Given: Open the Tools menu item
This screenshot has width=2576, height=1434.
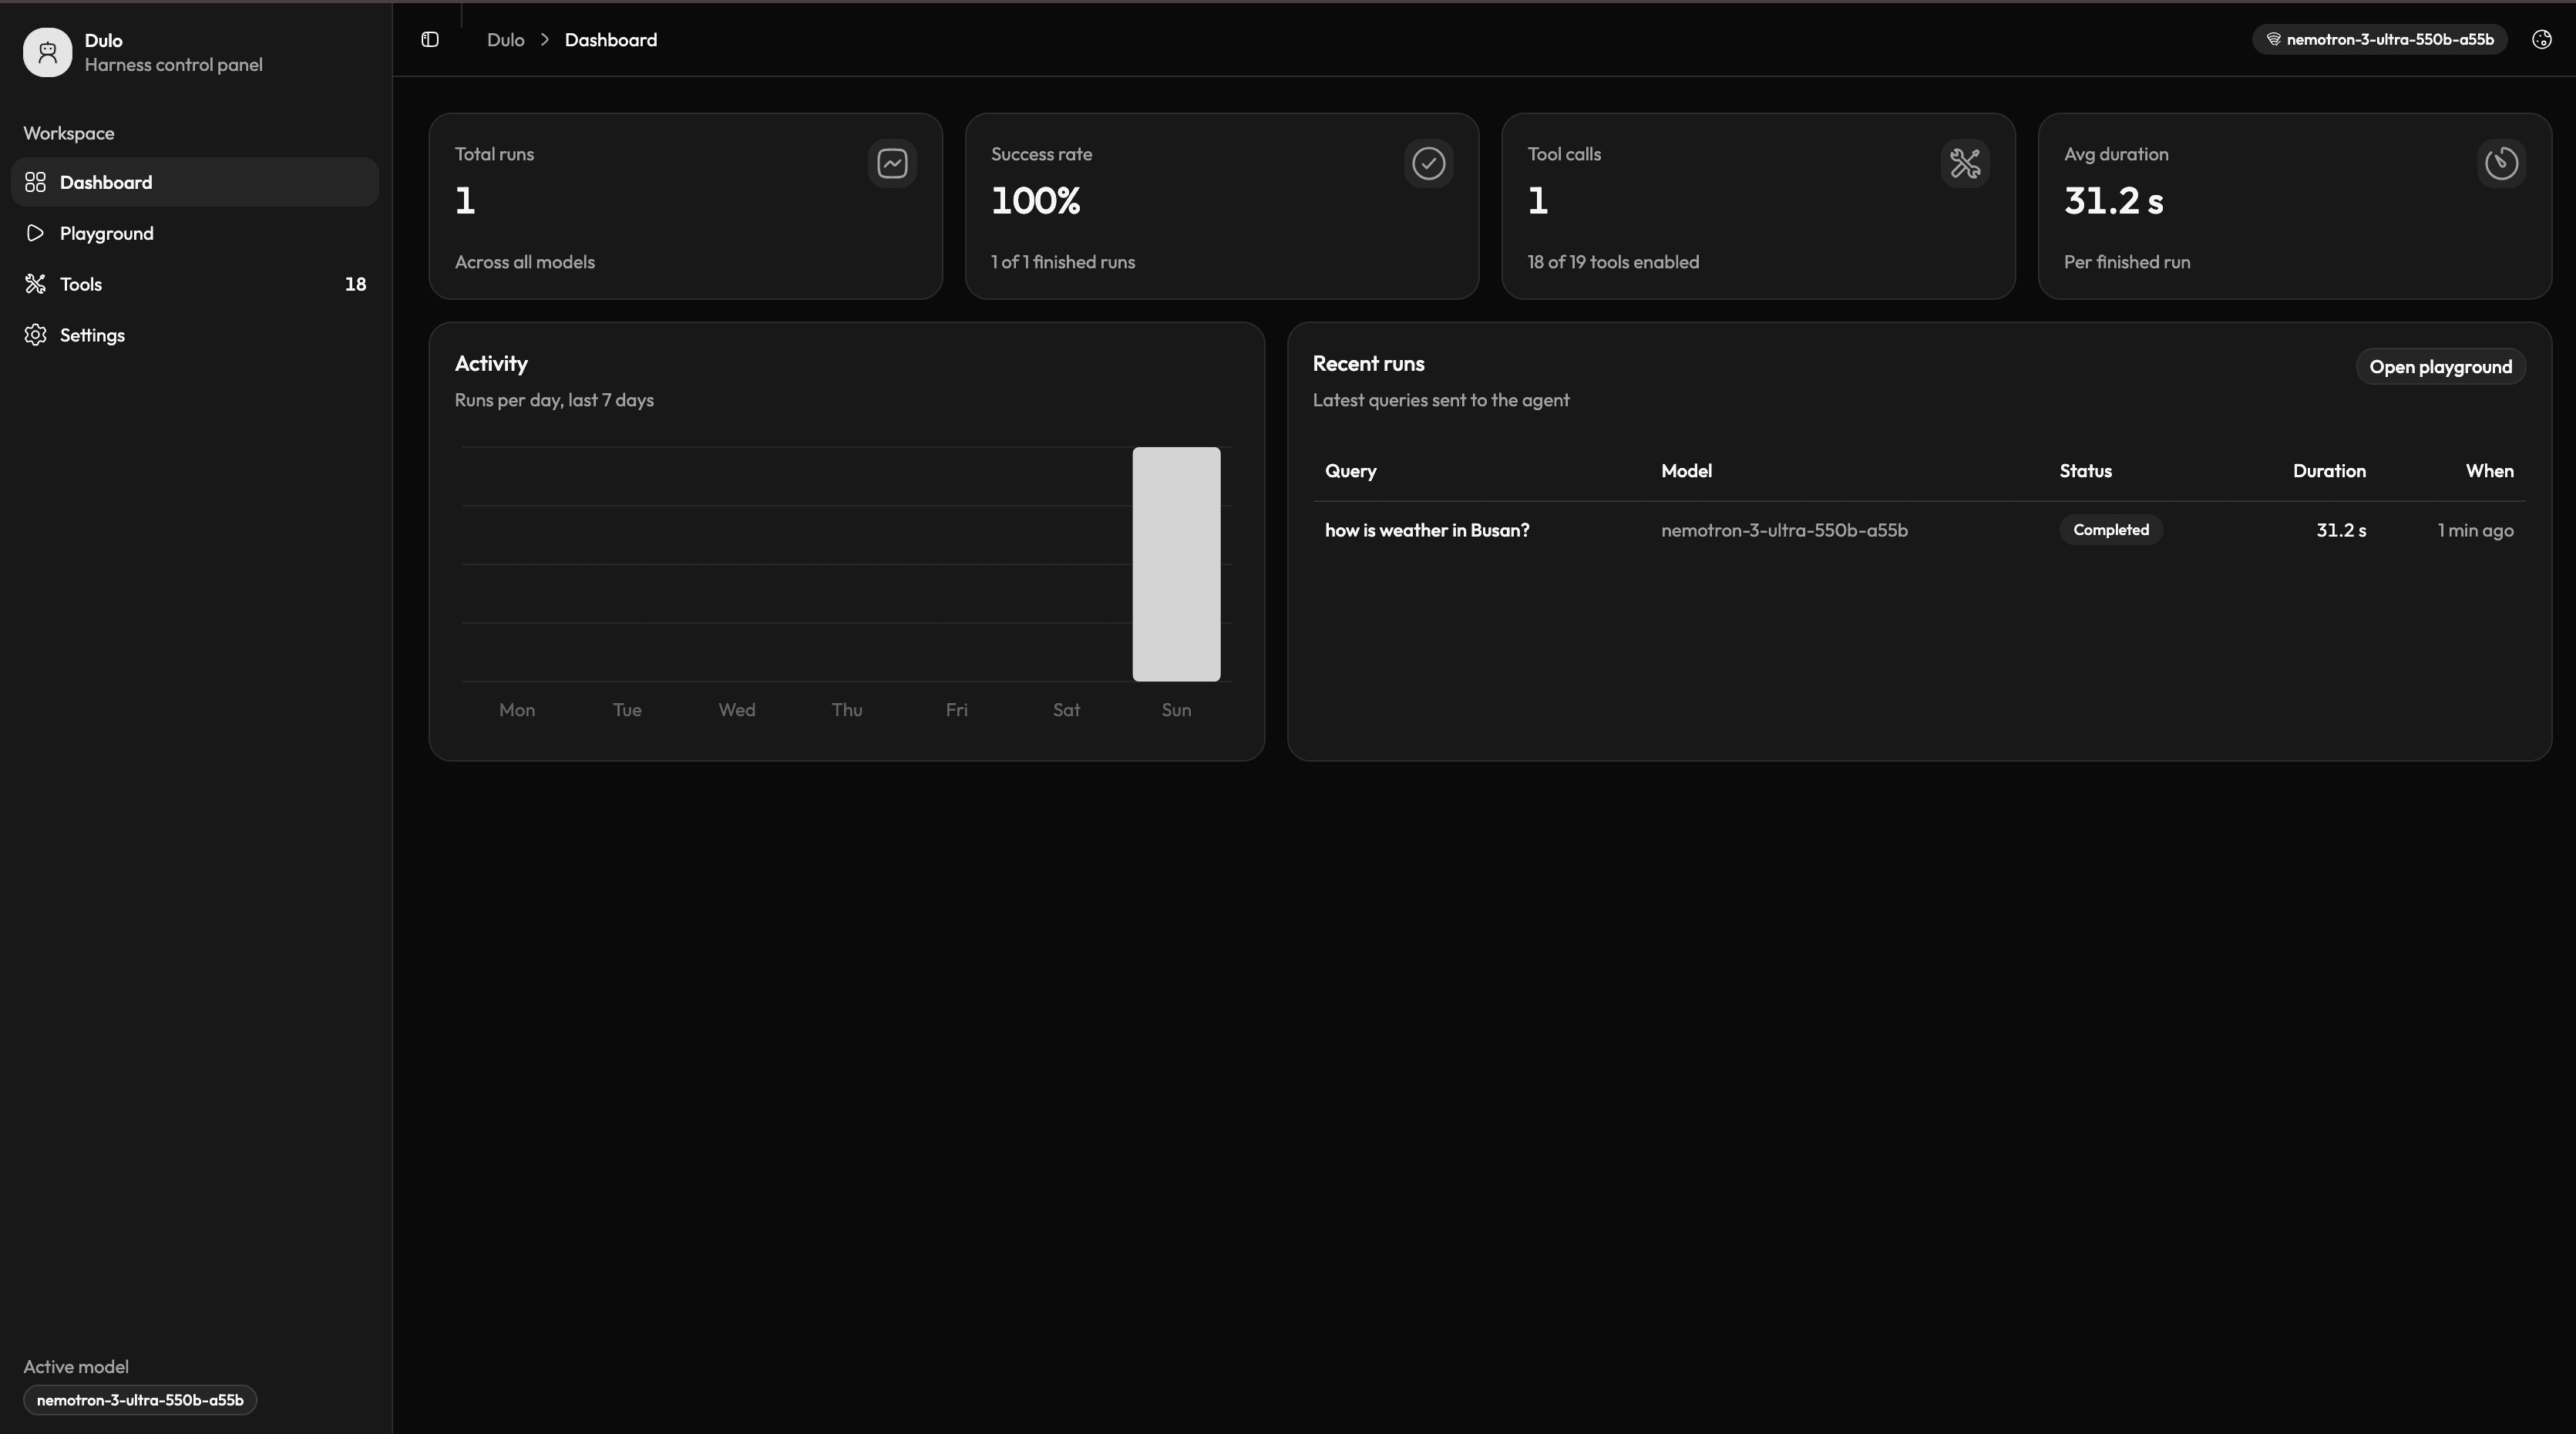Looking at the screenshot, I should [195, 284].
